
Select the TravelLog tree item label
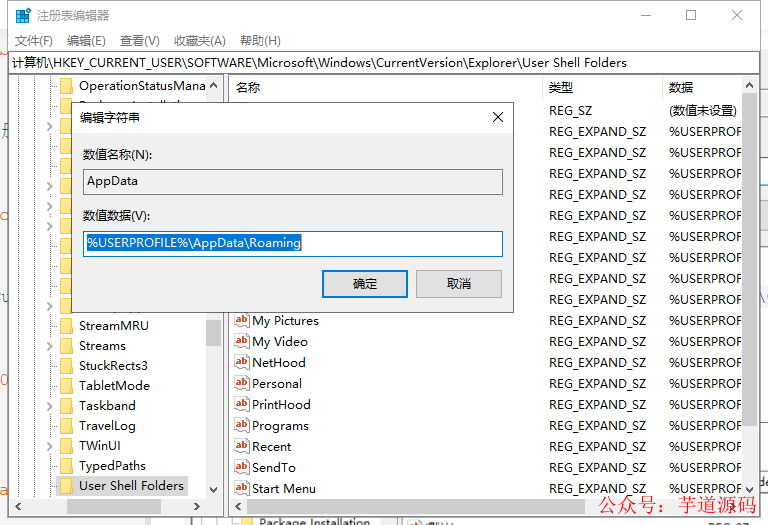[107, 426]
